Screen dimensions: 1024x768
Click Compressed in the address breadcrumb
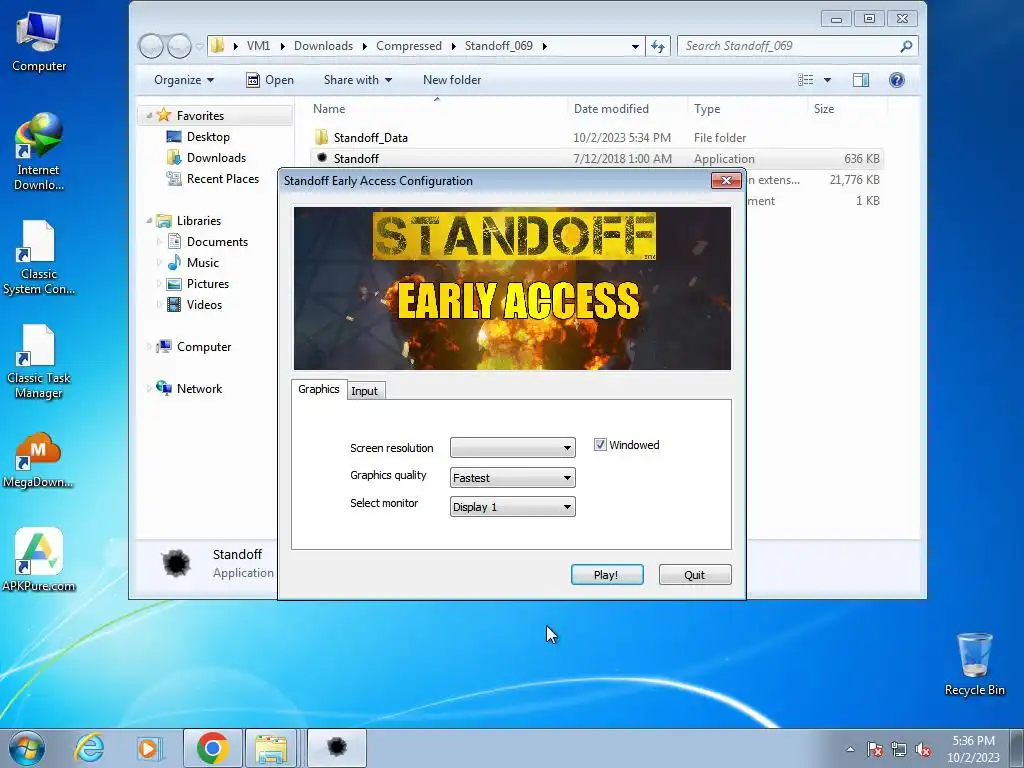[409, 46]
